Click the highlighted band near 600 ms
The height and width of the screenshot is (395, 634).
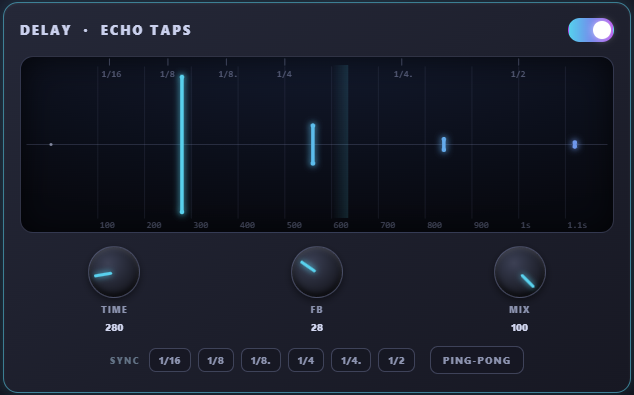pyautogui.click(x=340, y=142)
